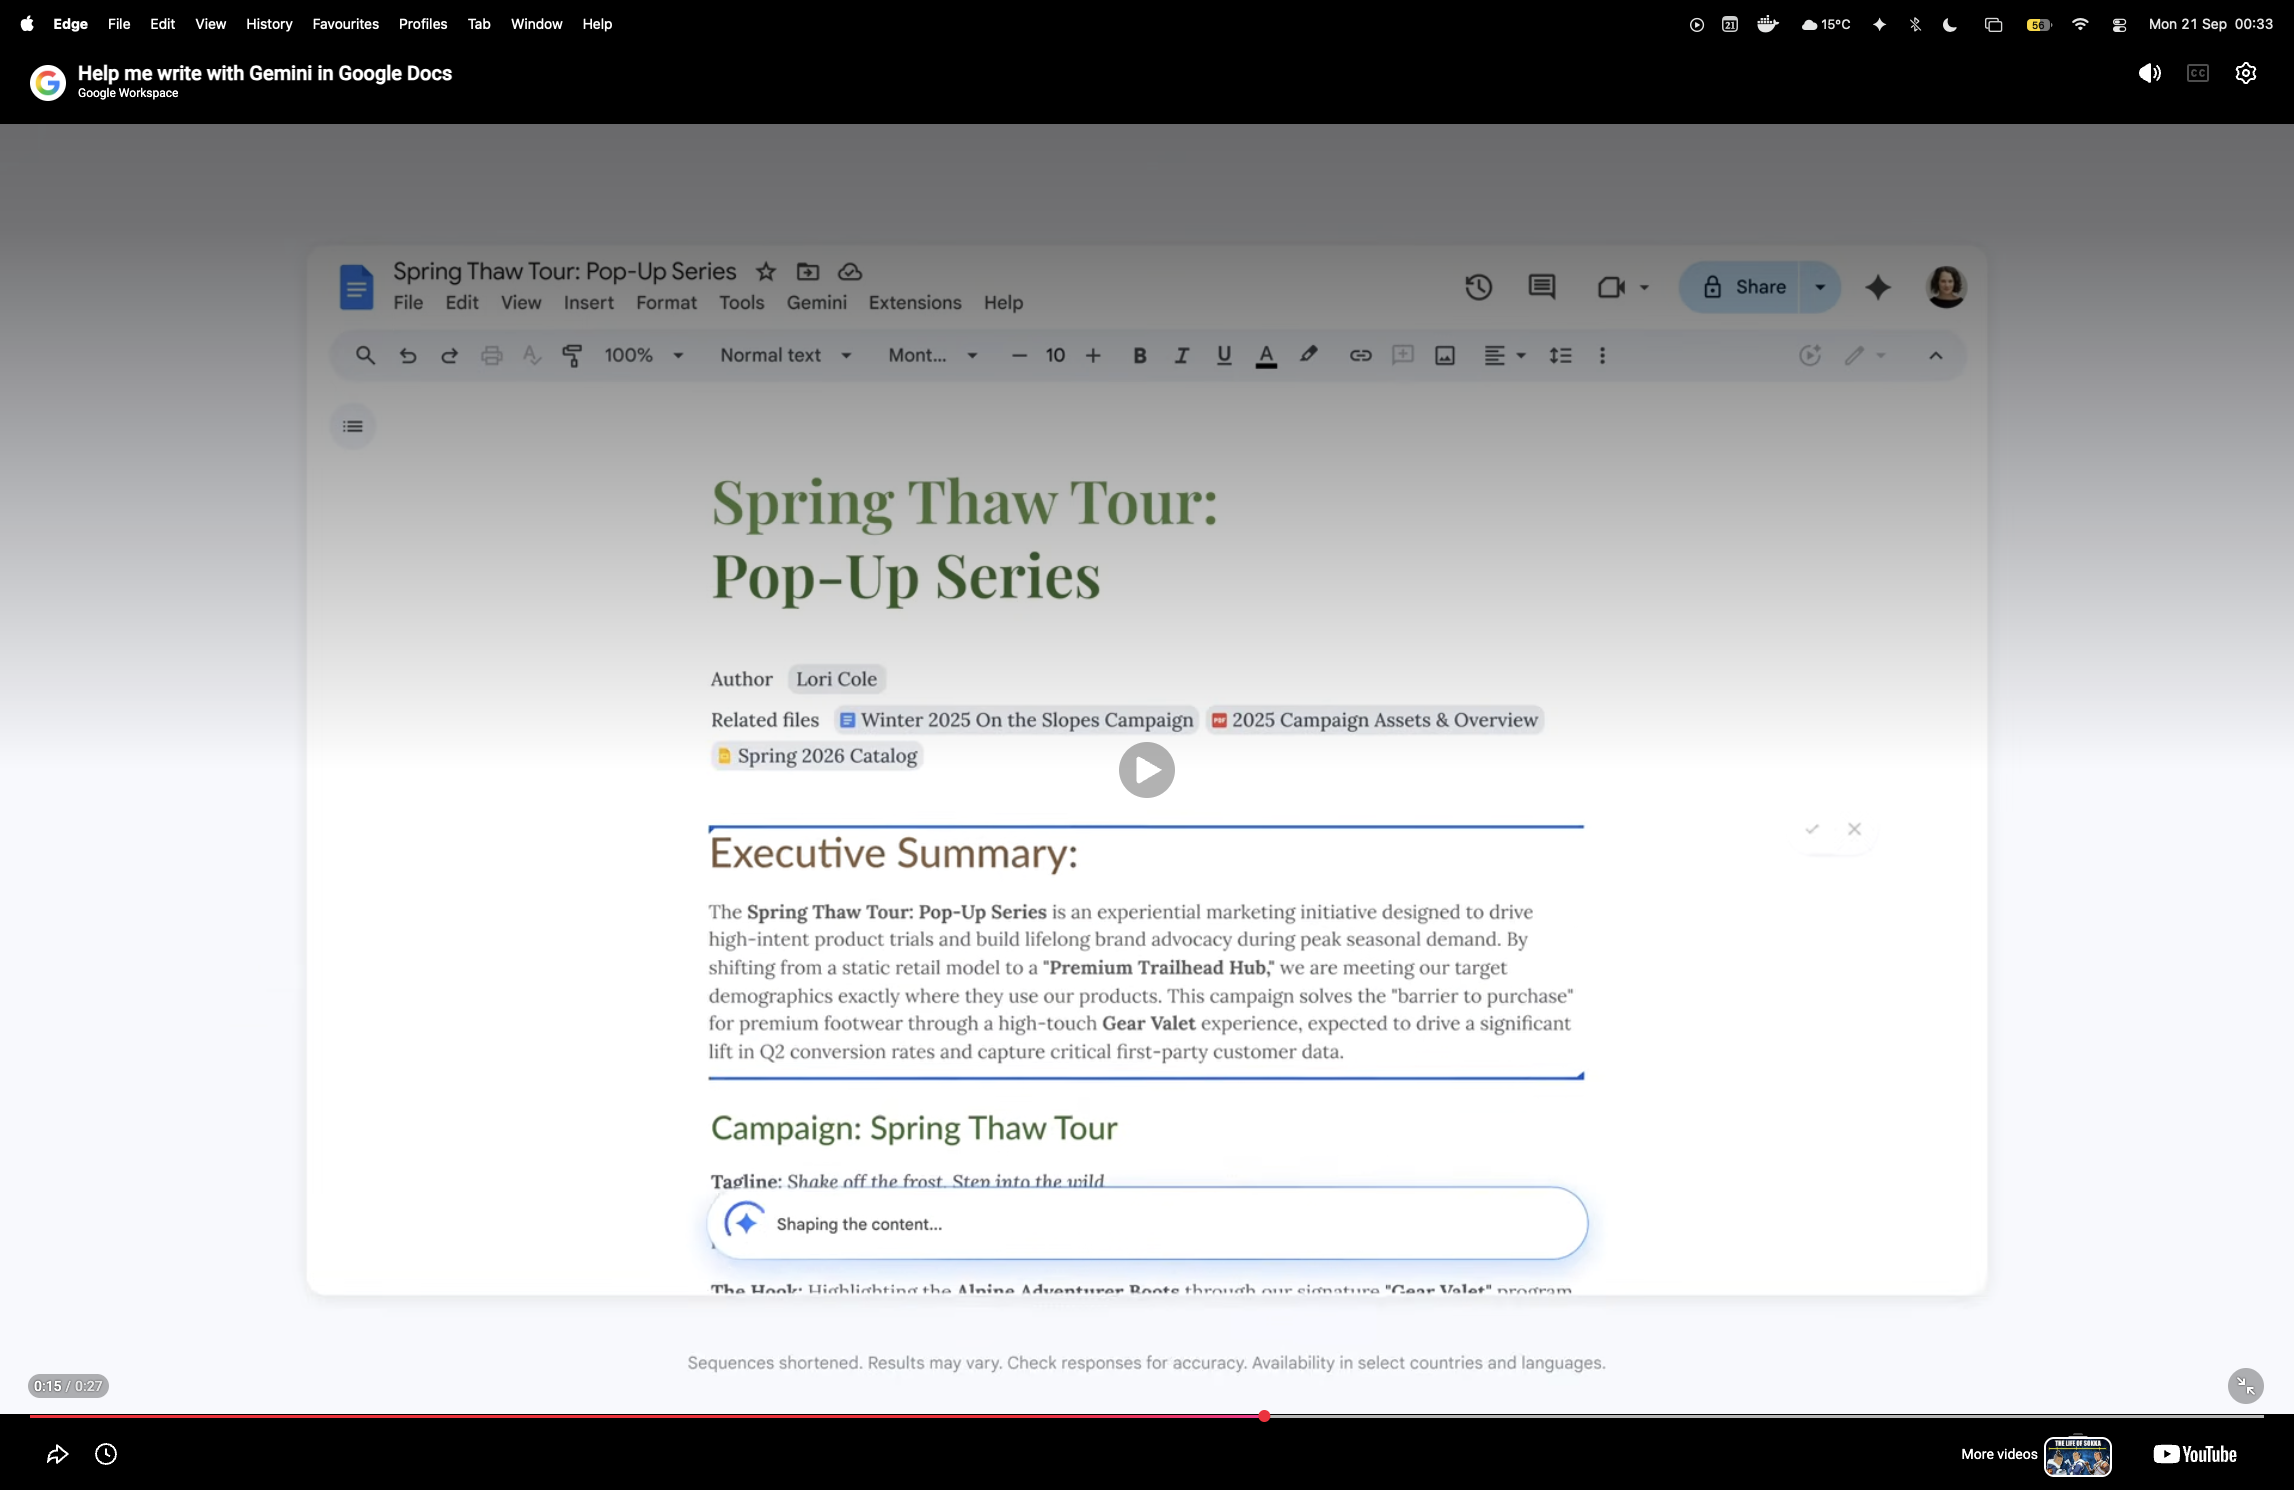The height and width of the screenshot is (1490, 2294).
Task: Open 2025 Campaign Assets & Overview chip
Action: [x=1374, y=720]
